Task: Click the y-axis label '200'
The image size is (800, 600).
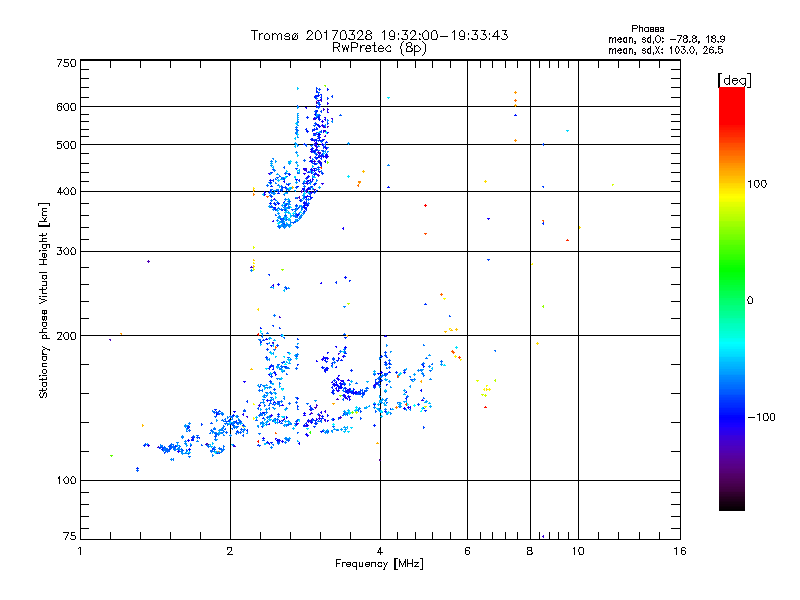Action: [x=66, y=336]
